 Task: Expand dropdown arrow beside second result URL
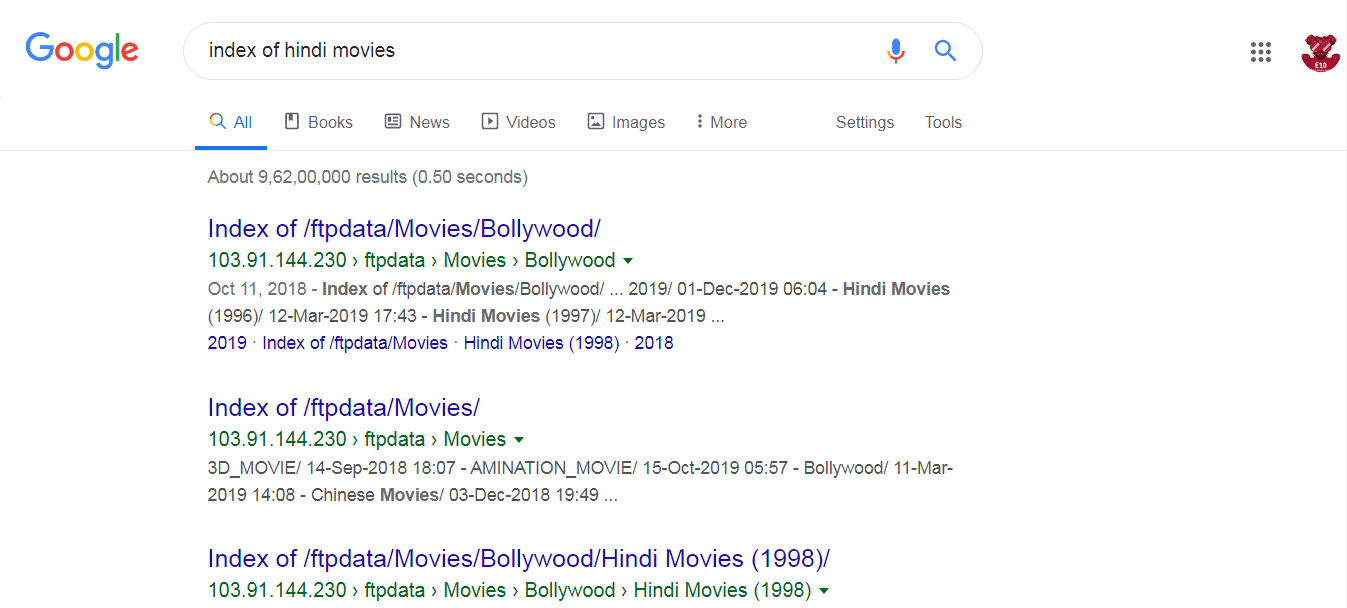(519, 440)
